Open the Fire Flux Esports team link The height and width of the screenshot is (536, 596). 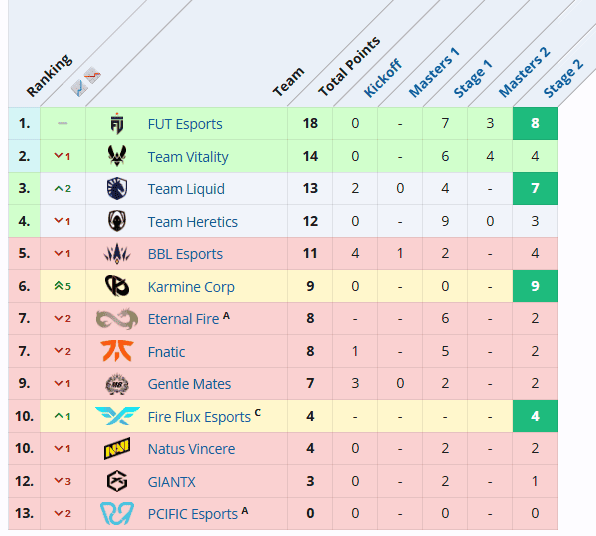(199, 417)
